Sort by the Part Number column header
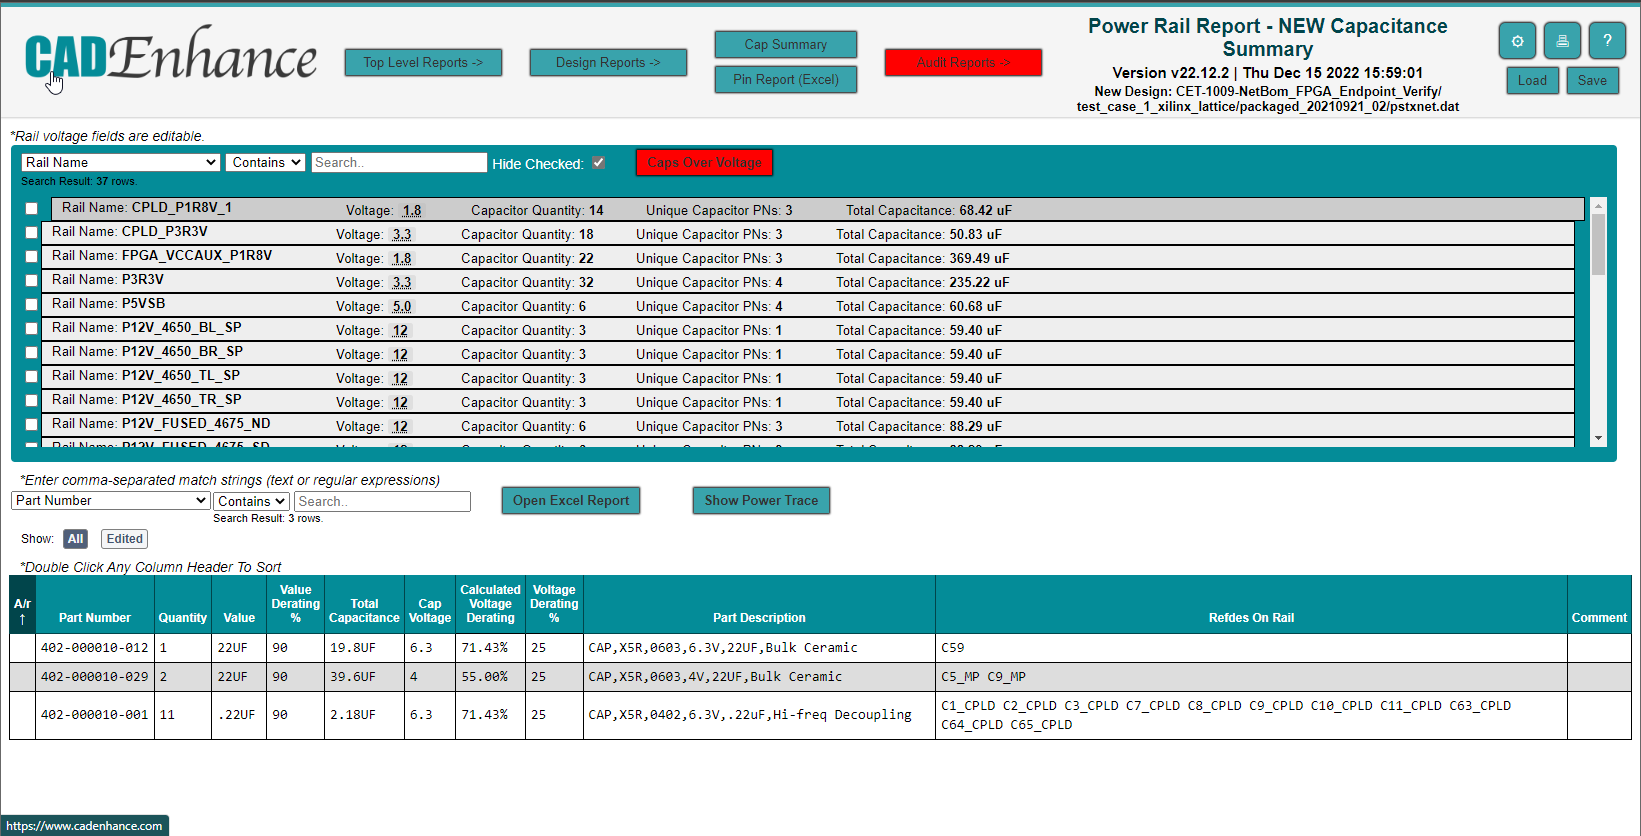Viewport: 1641px width, 836px height. point(95,604)
